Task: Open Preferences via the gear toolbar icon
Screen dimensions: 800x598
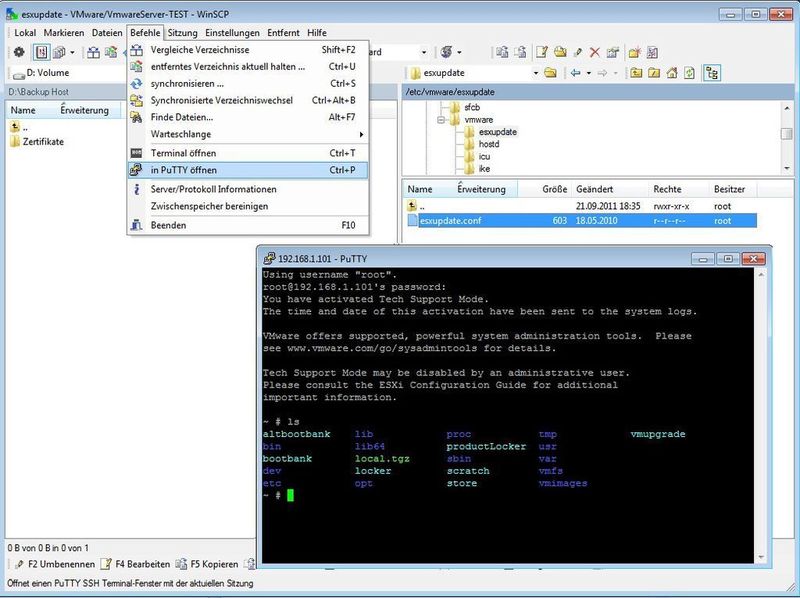Action: [x=19, y=52]
